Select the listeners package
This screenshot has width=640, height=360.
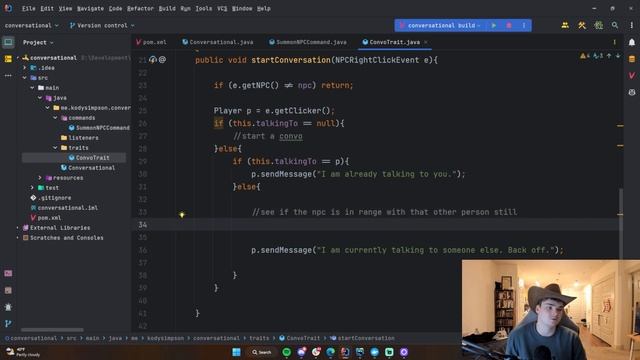tap(80, 138)
